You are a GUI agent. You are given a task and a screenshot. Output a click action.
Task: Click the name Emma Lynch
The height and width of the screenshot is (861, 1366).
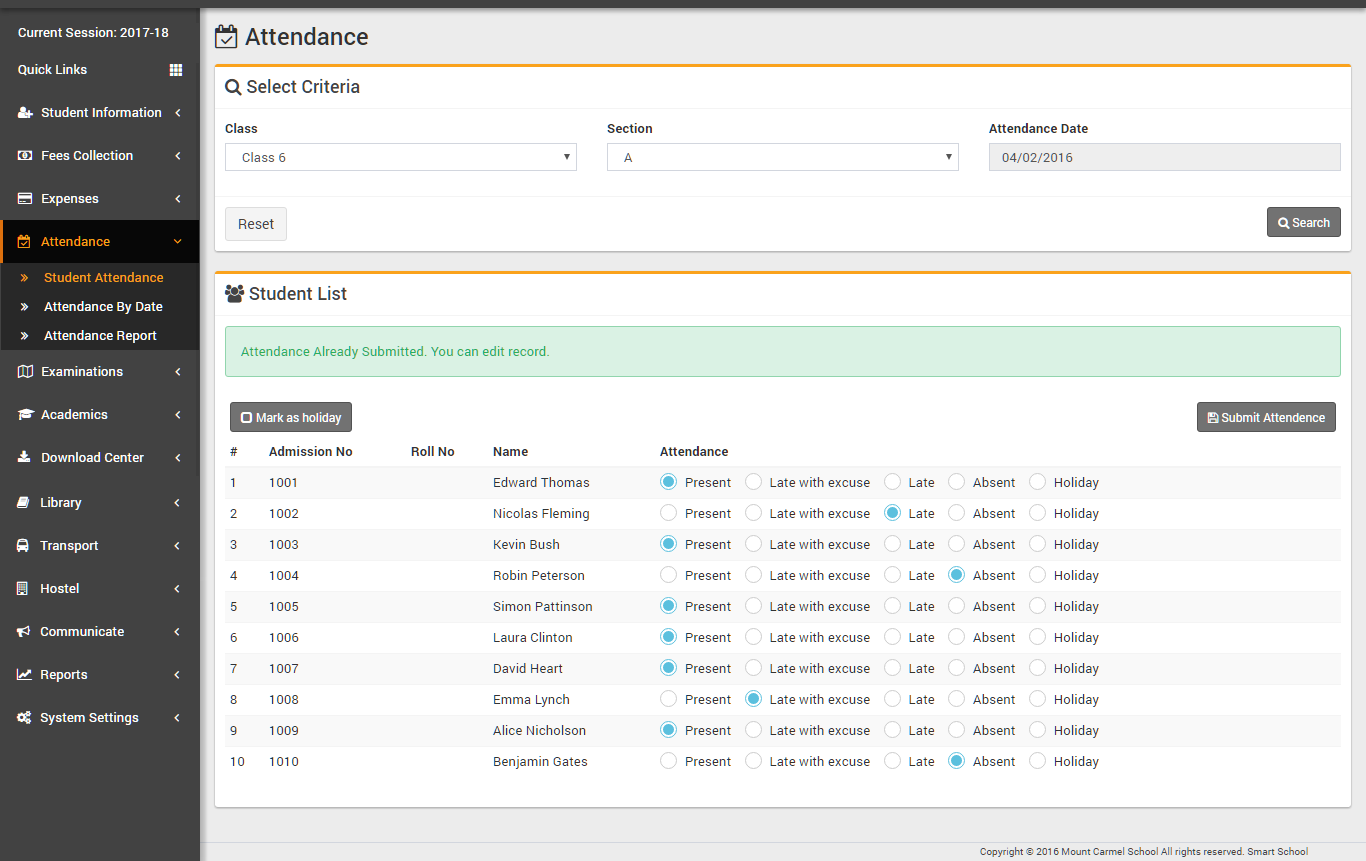click(531, 699)
